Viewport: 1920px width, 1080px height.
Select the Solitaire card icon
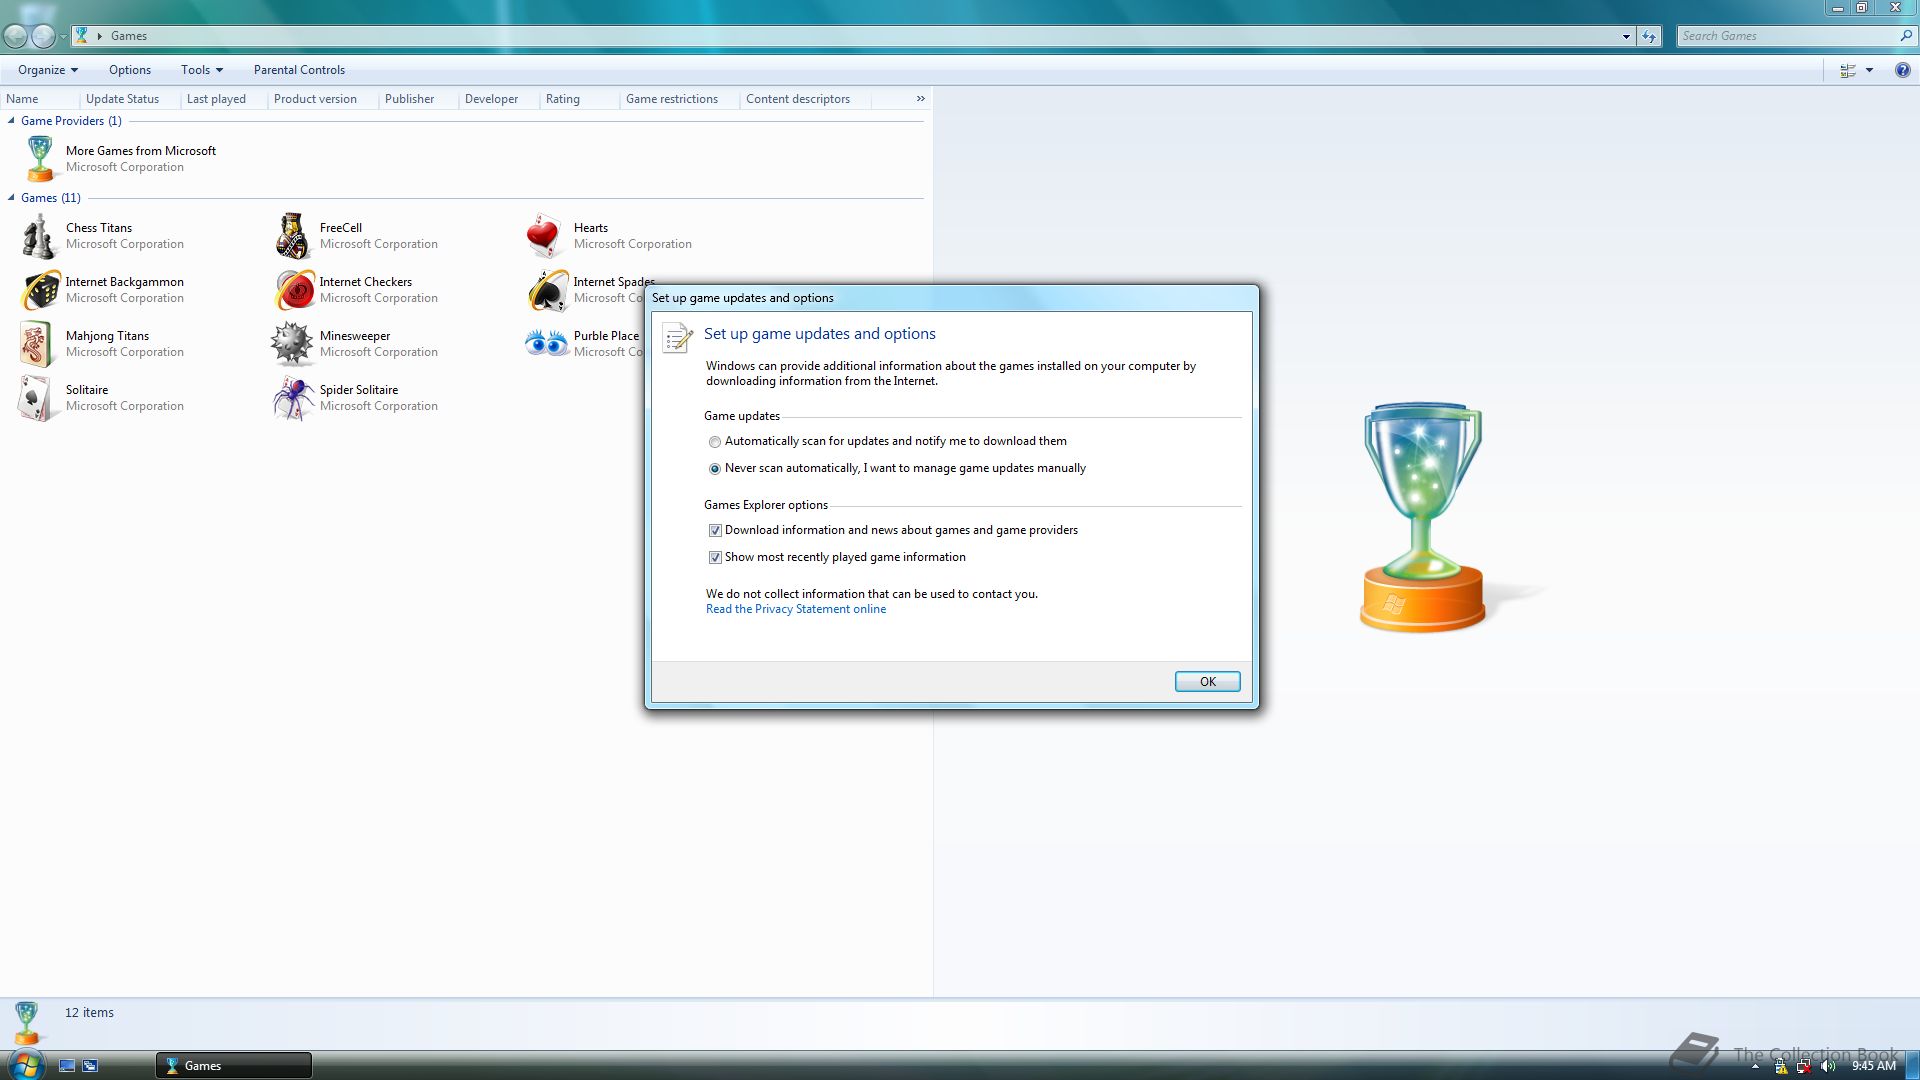pyautogui.click(x=37, y=398)
